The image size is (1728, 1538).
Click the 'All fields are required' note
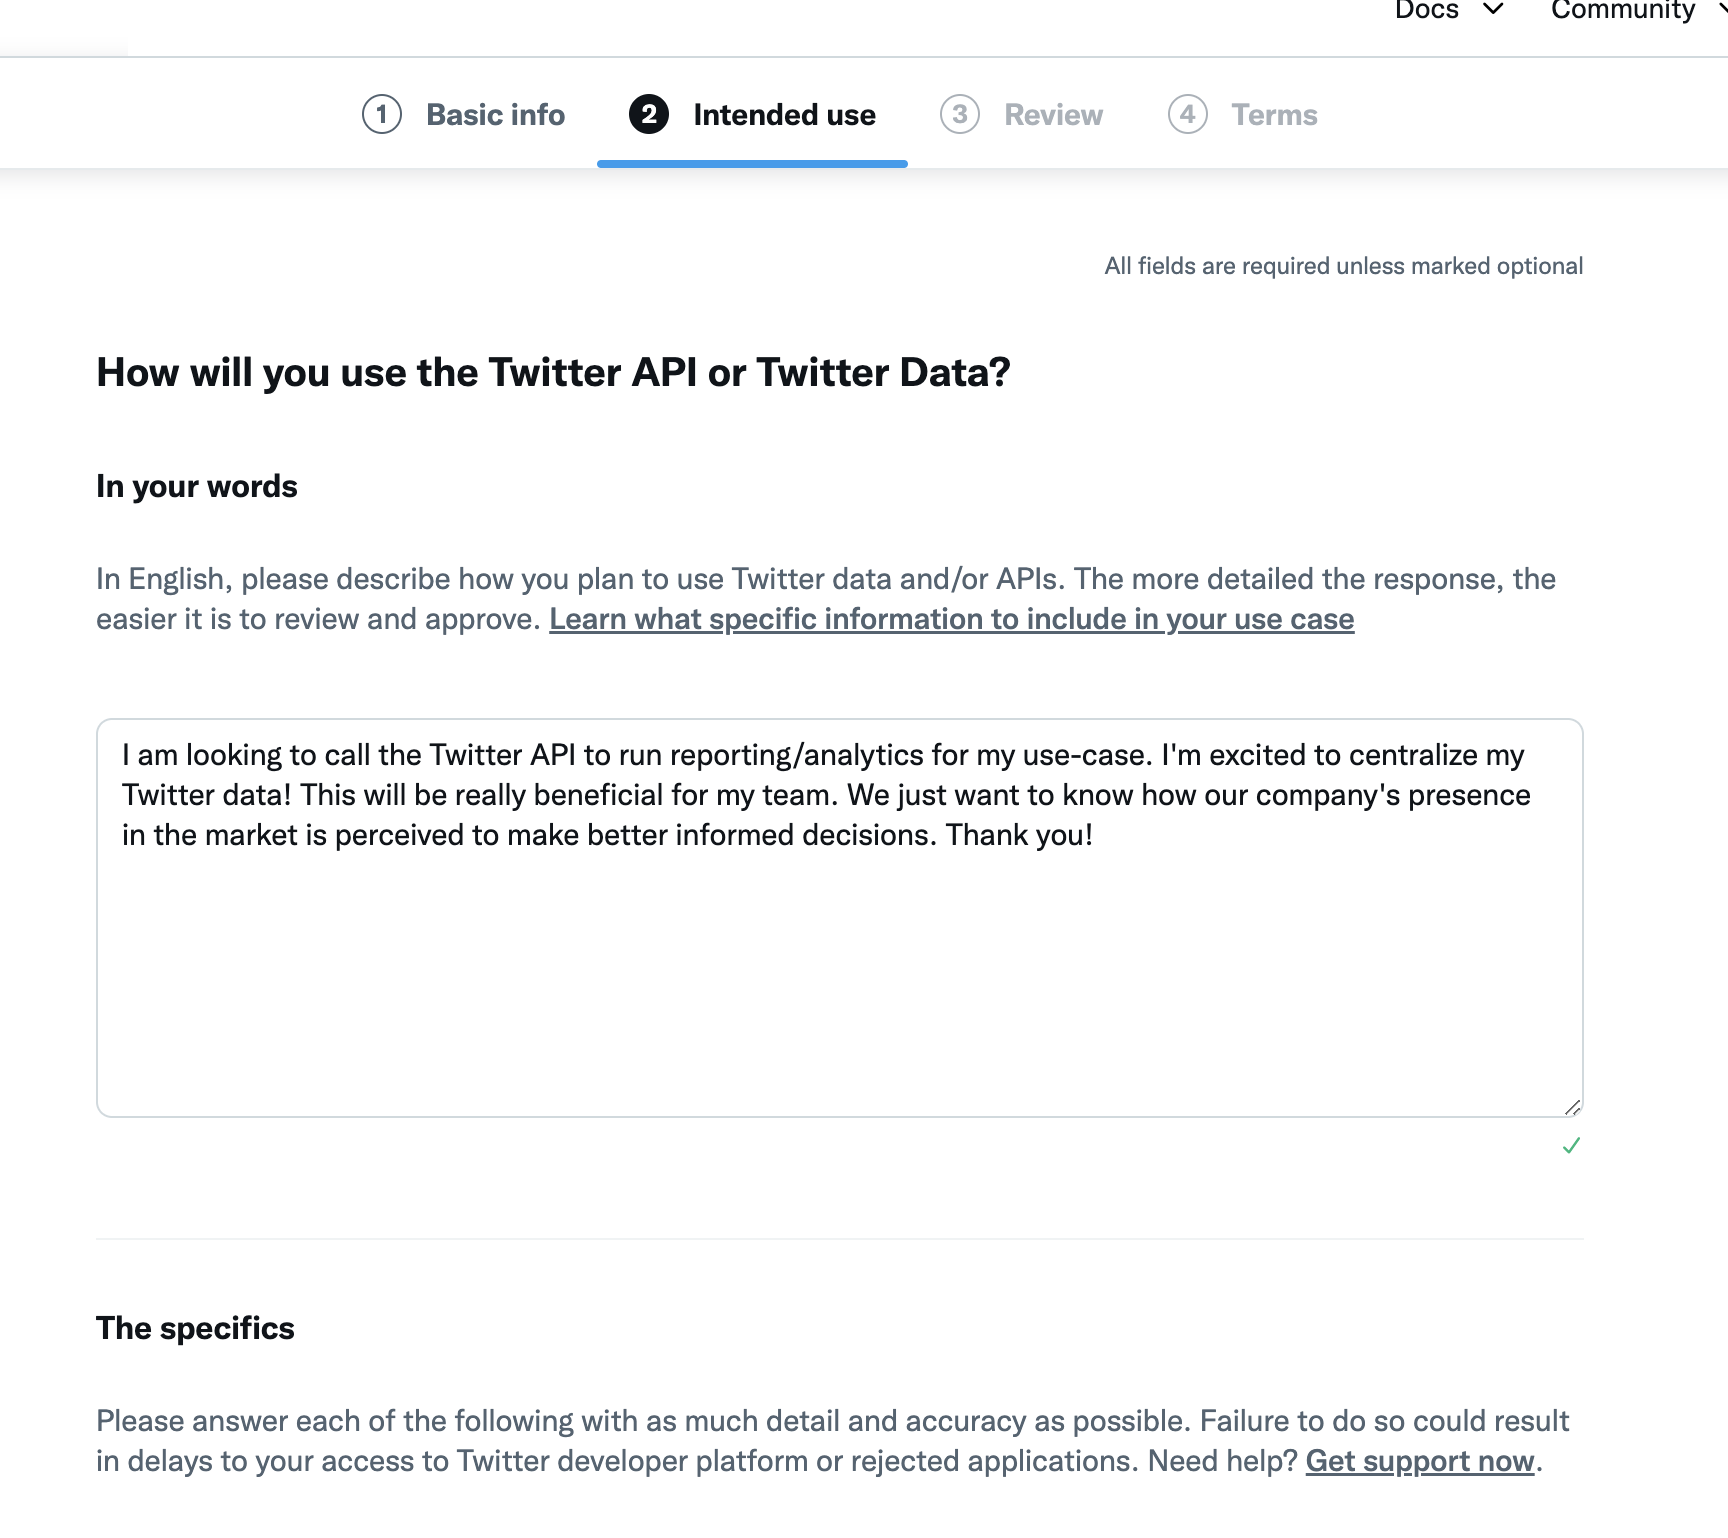pyautogui.click(x=1343, y=266)
